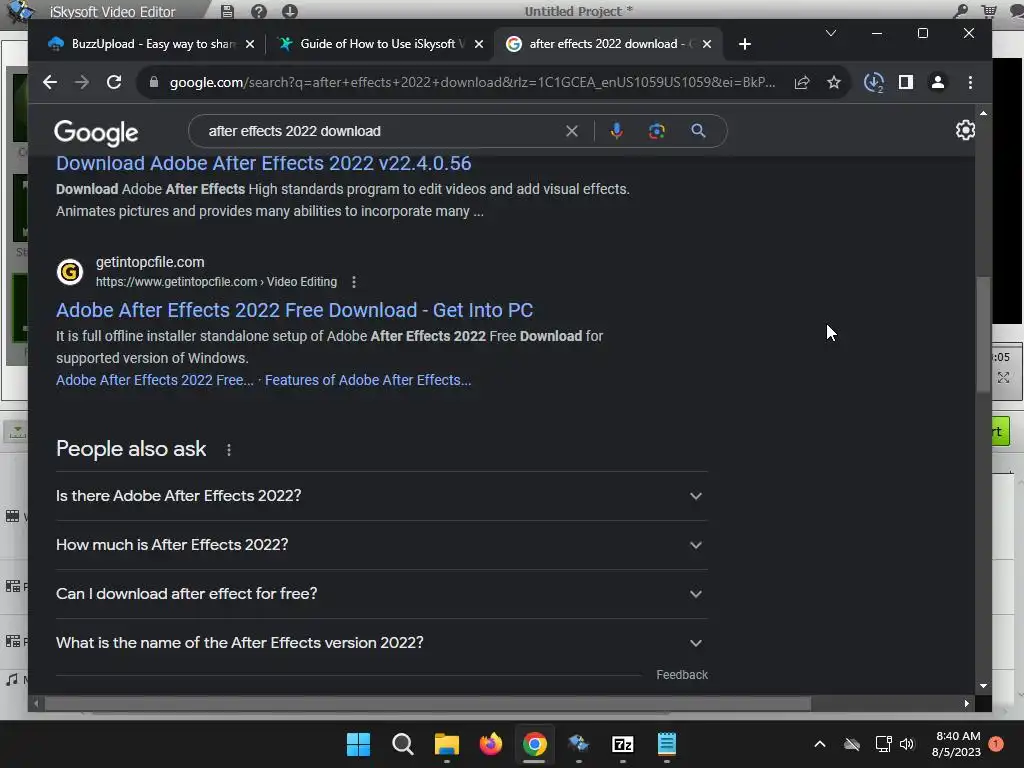1024x768 pixels.
Task: Expand 'Is there Adobe After Effects 2022?'
Action: [x=381, y=496]
